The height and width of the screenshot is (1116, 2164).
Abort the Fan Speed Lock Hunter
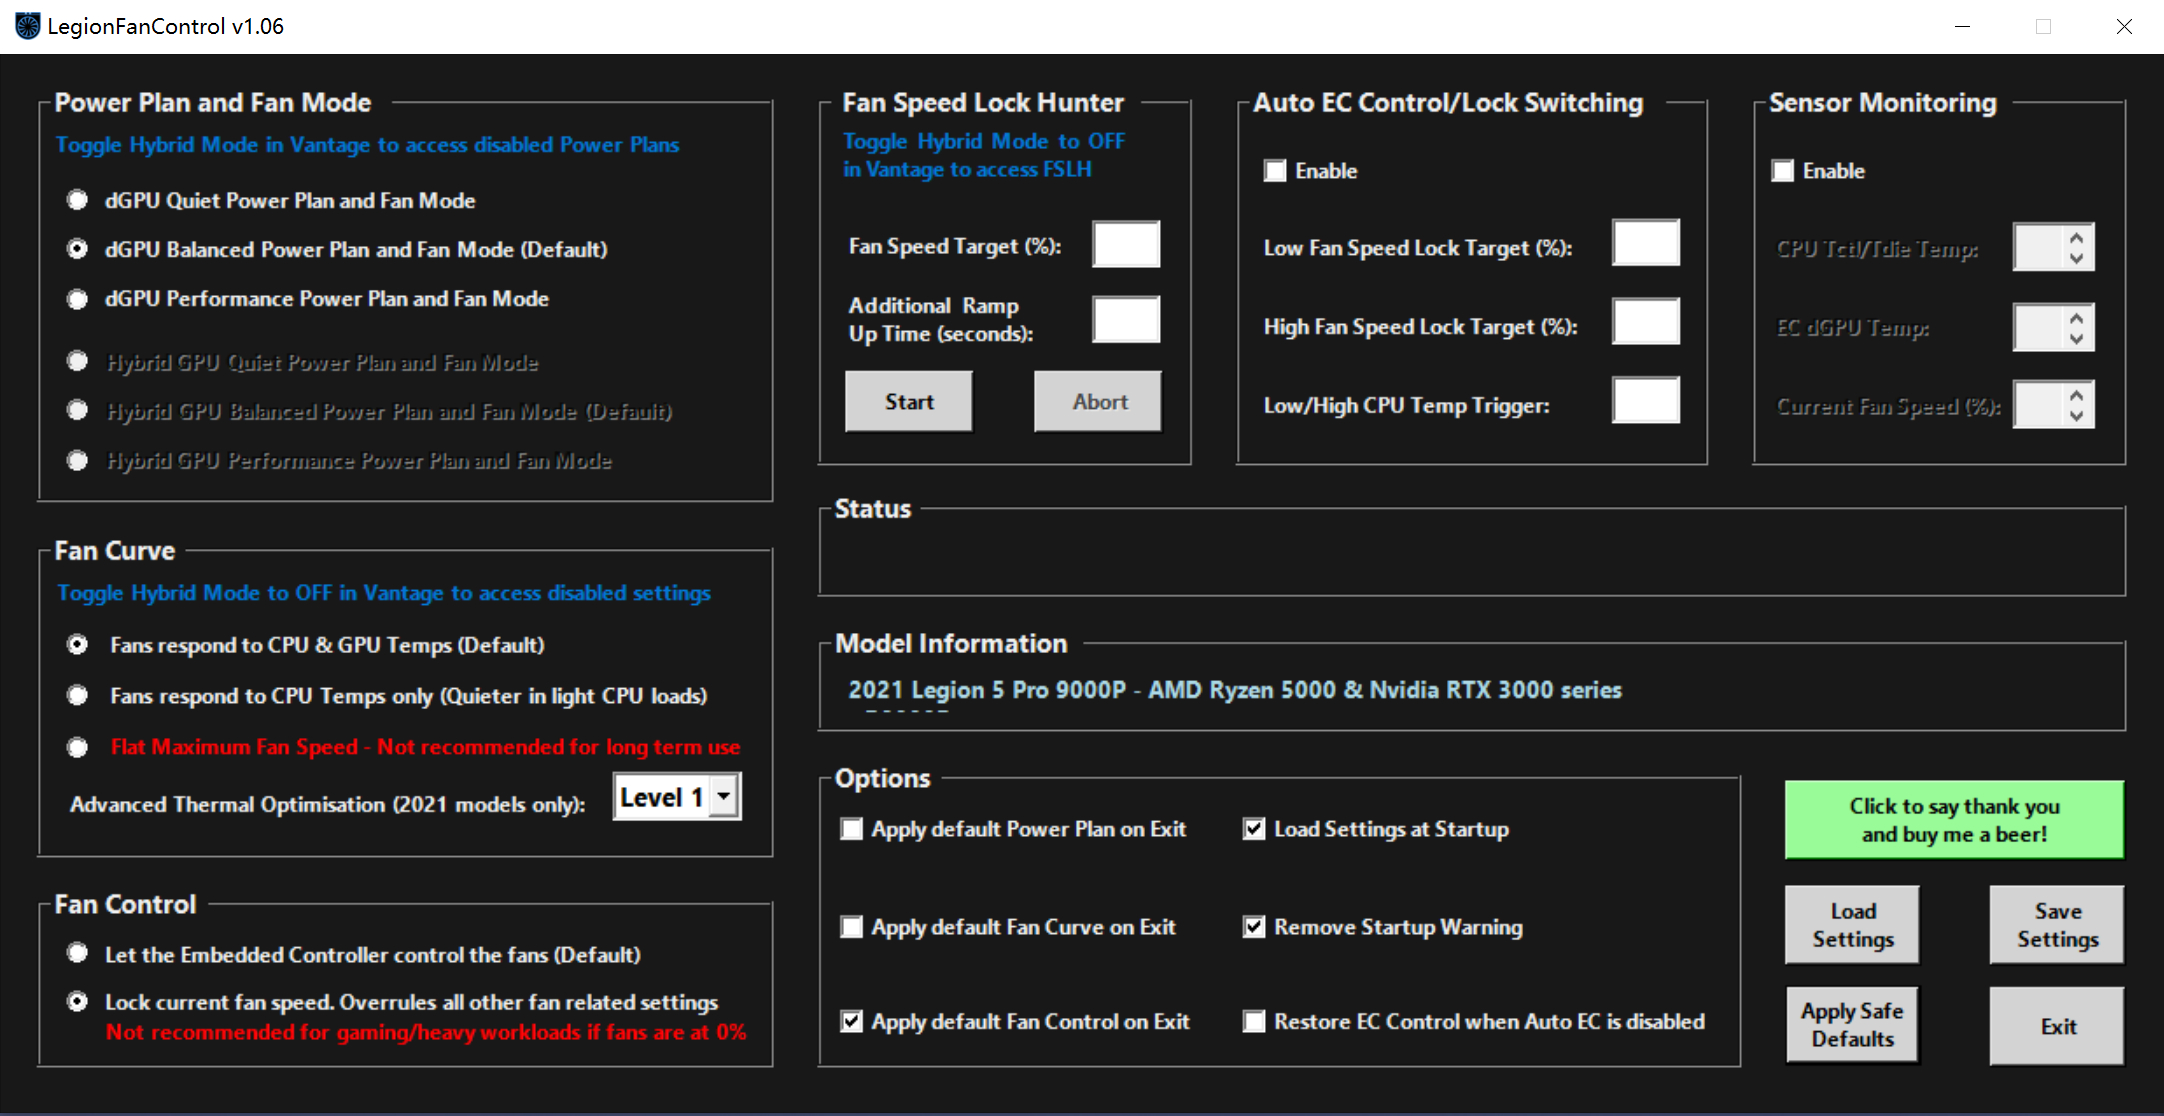point(1098,401)
